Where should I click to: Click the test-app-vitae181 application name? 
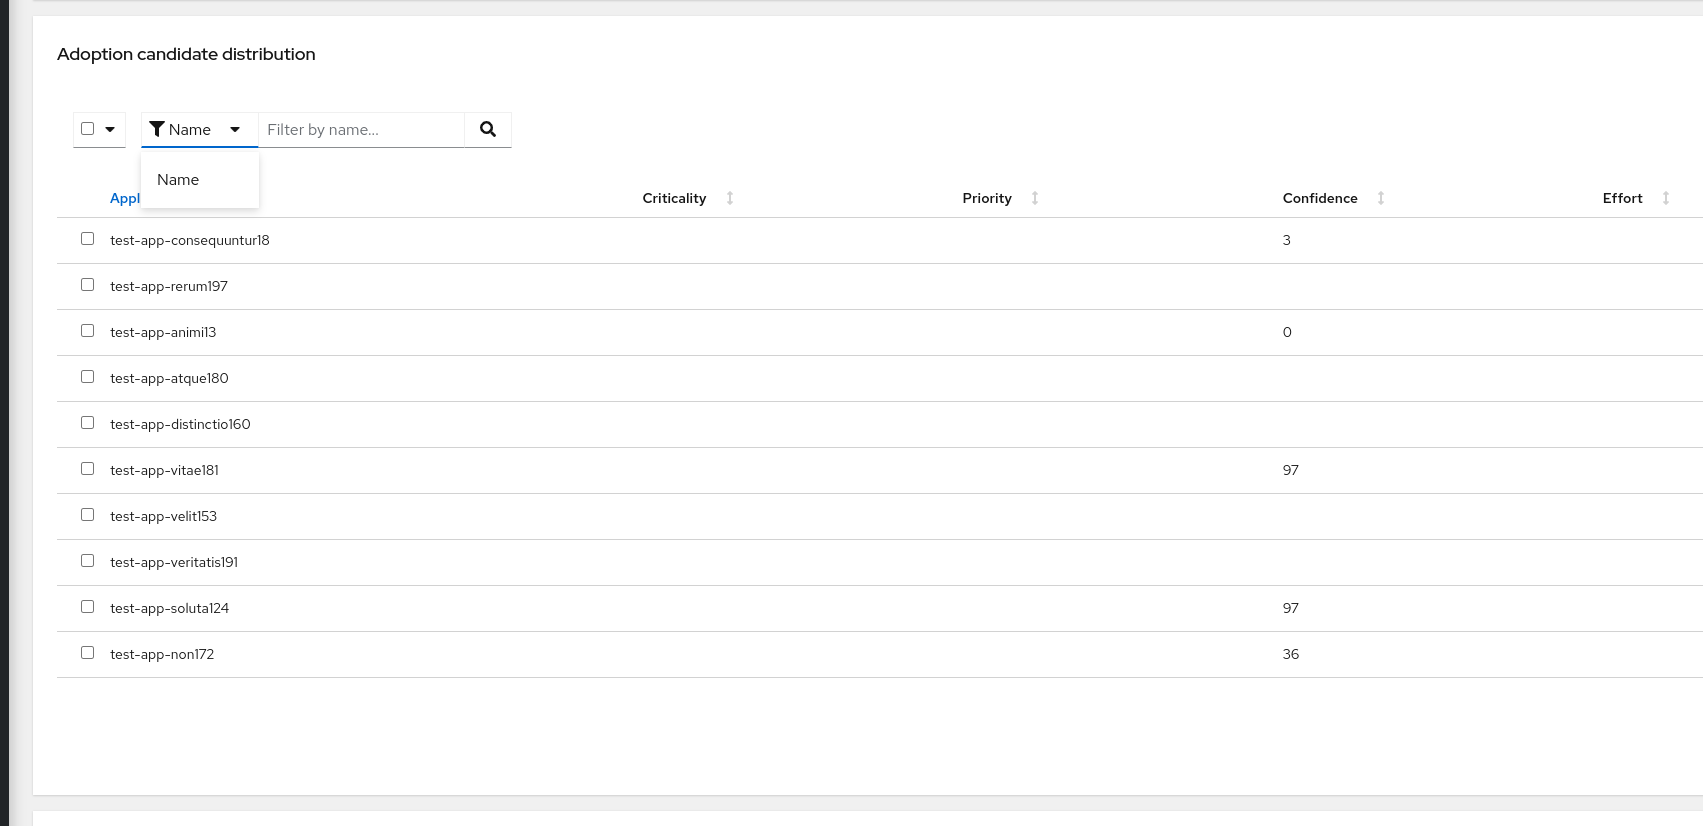(x=164, y=470)
